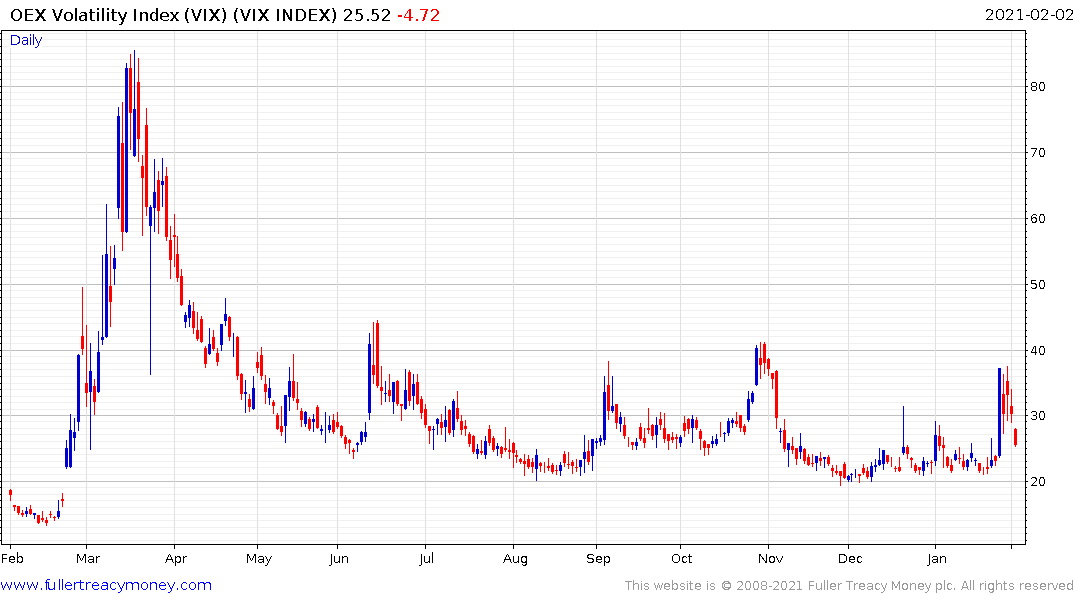The width and height of the screenshot is (1075, 600).
Task: Click the Feb x-axis label
Action: 12,558
